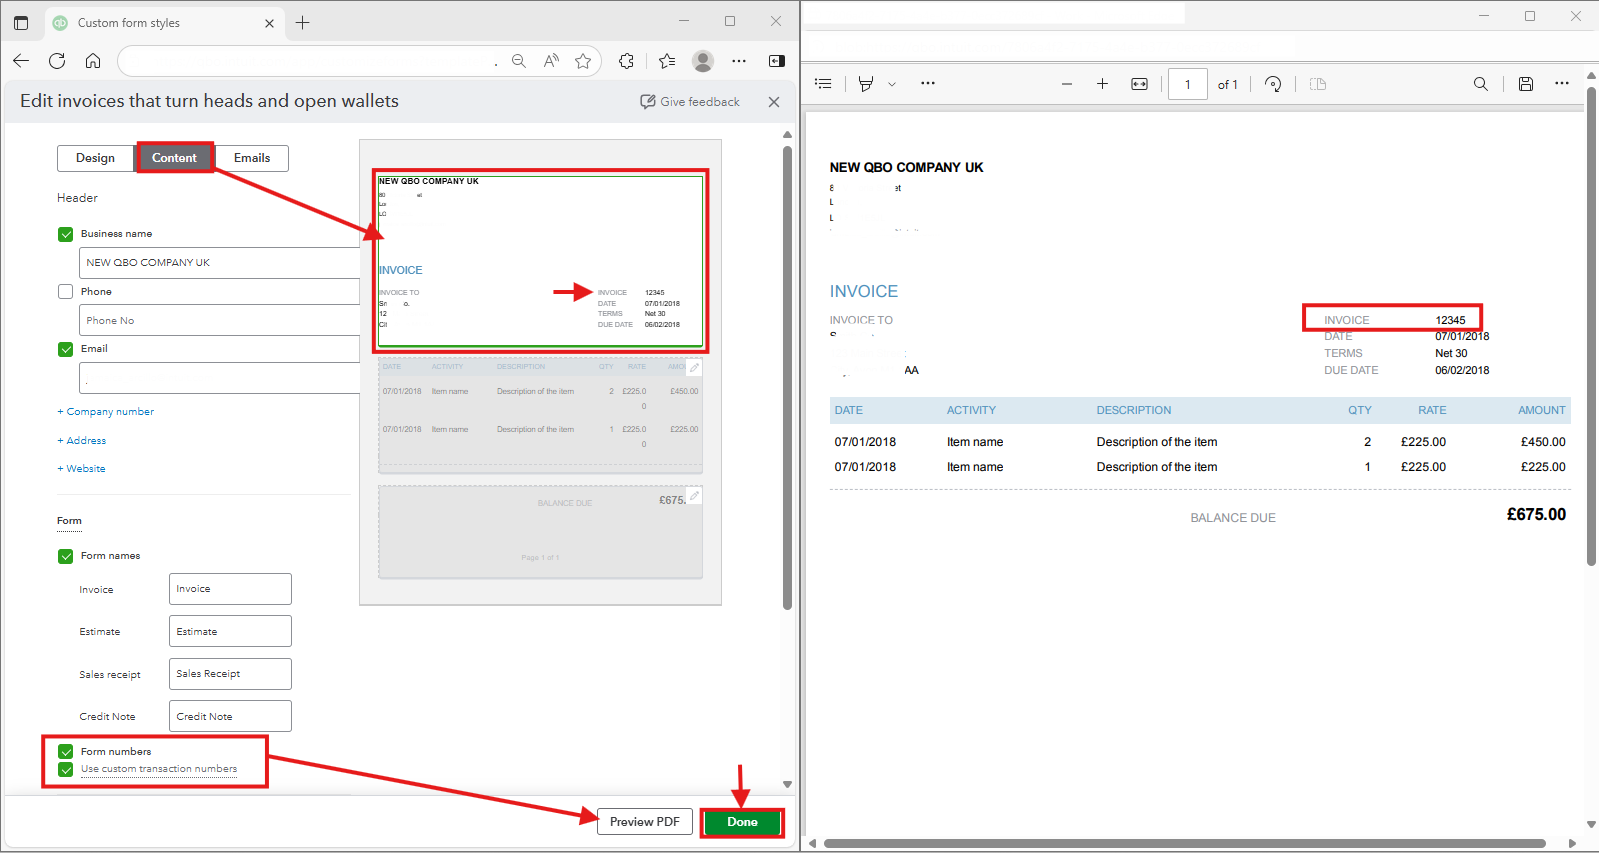1599x853 pixels.
Task: Click the favorites star in address bar
Action: coord(583,61)
